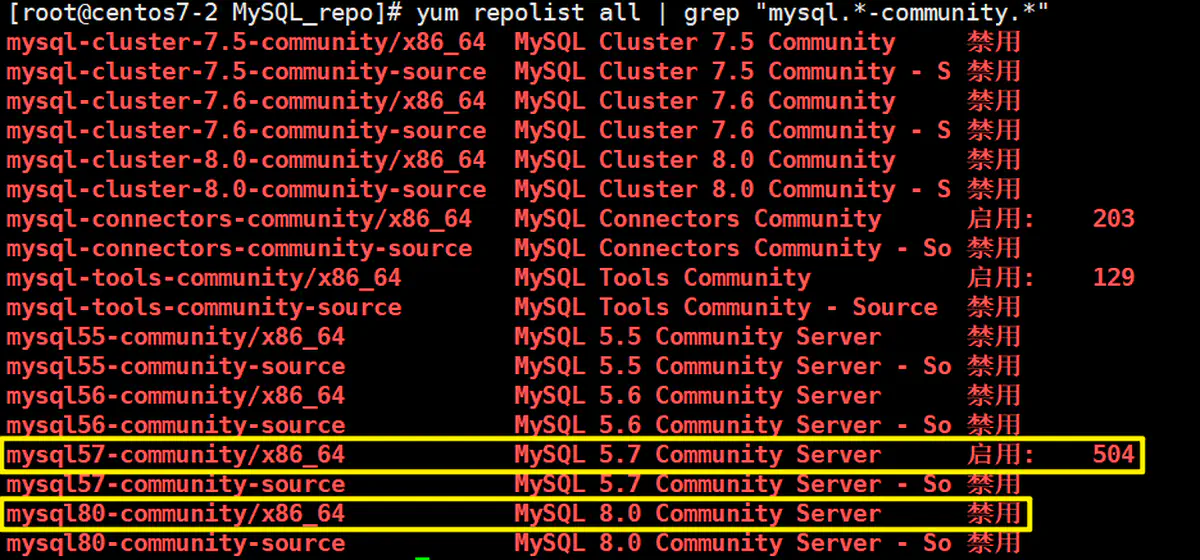Select repo id mysql57-community-source
Viewport: 1200px width, 560px height.
175,485
